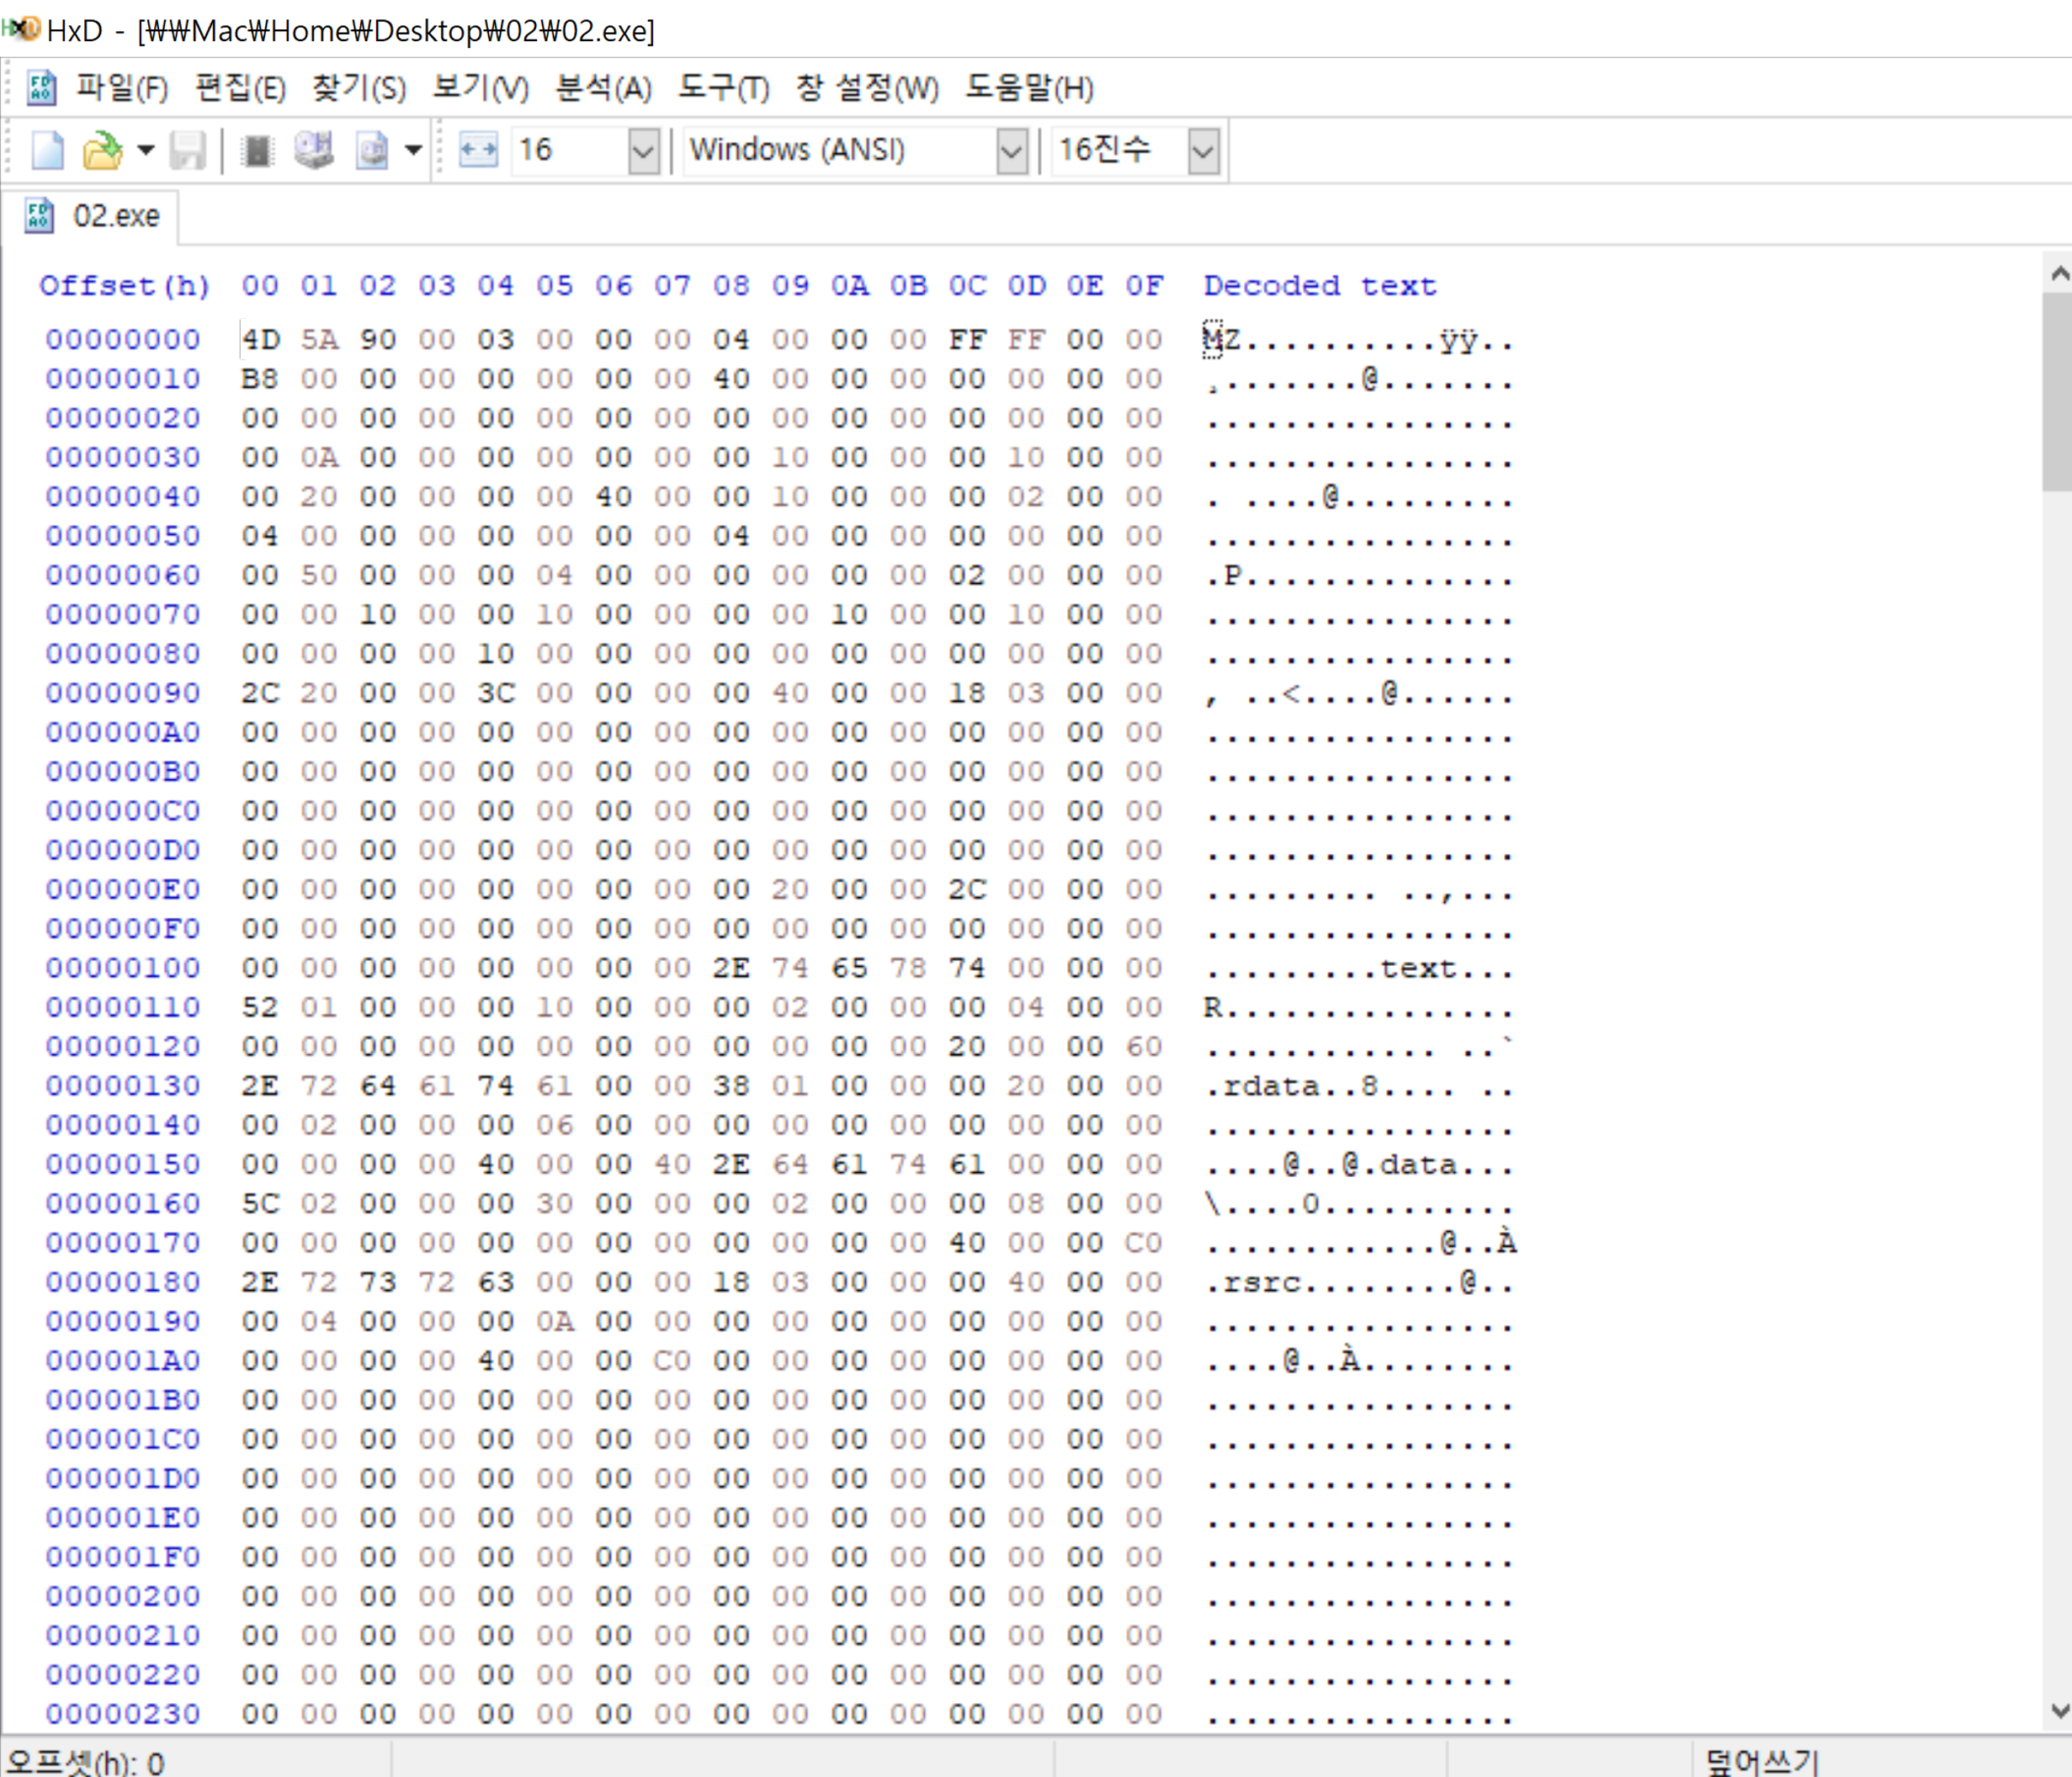Select the 02.exe file tab
This screenshot has width=2072, height=1777.
coord(100,216)
